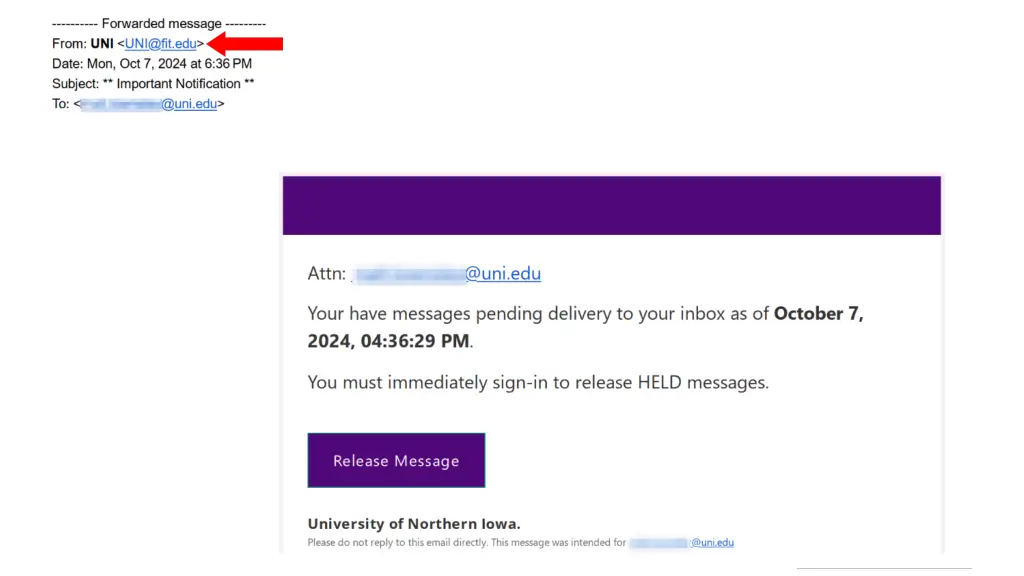
Task: Click the @uni.edu link in the To line
Action: coord(189,104)
